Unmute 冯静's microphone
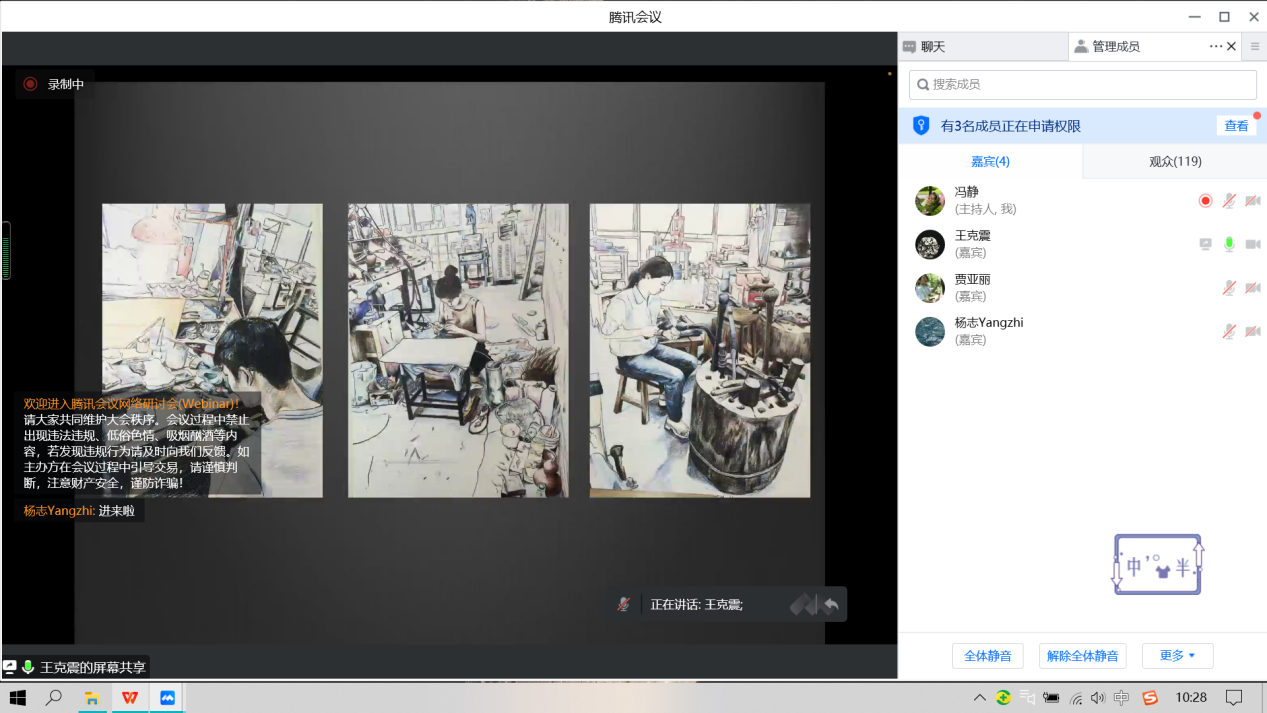Image resolution: width=1267 pixels, height=713 pixels. pos(1229,201)
